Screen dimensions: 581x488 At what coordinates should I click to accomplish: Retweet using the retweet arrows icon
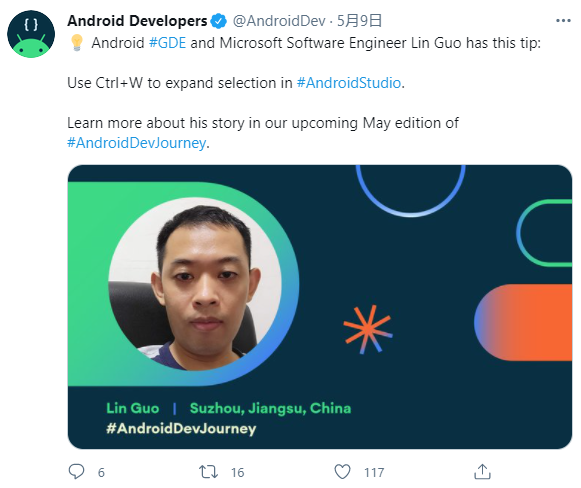[x=208, y=472]
